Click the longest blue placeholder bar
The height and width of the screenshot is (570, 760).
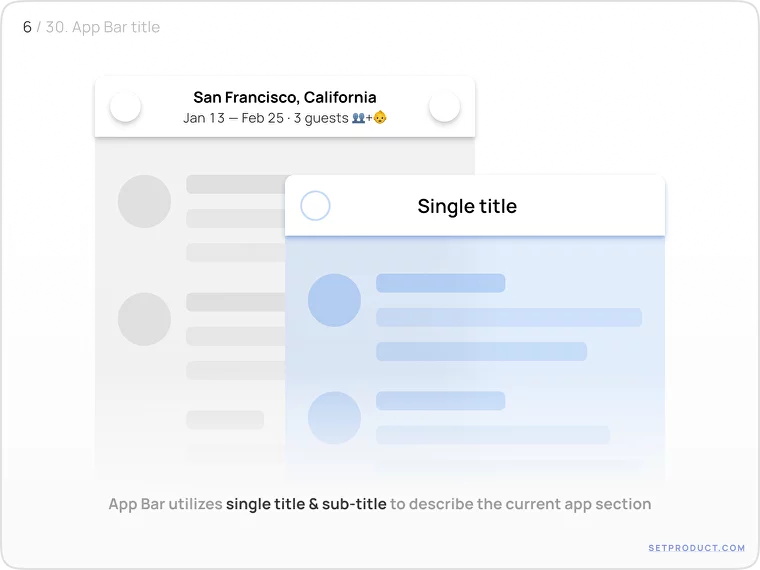click(x=508, y=317)
